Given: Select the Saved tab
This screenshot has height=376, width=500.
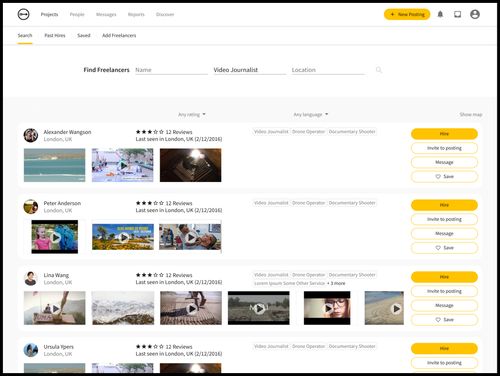Looking at the screenshot, I should [x=84, y=35].
